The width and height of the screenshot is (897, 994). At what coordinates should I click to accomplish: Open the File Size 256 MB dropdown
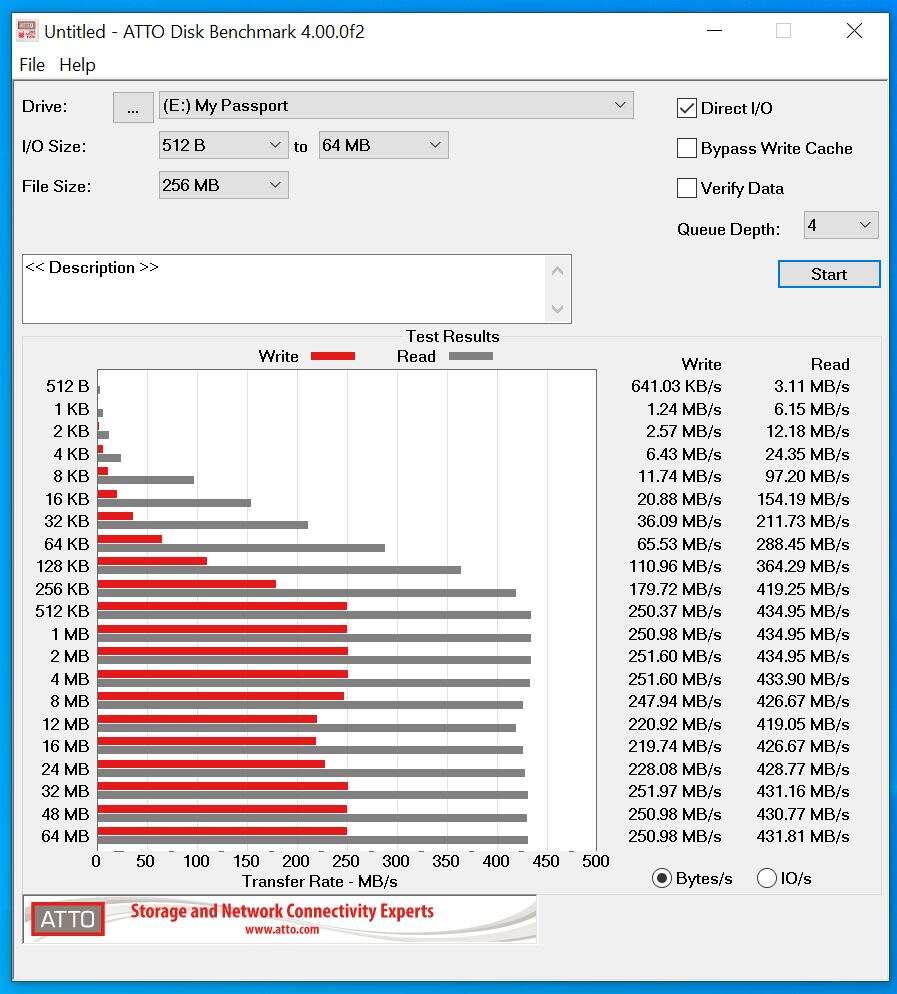223,185
